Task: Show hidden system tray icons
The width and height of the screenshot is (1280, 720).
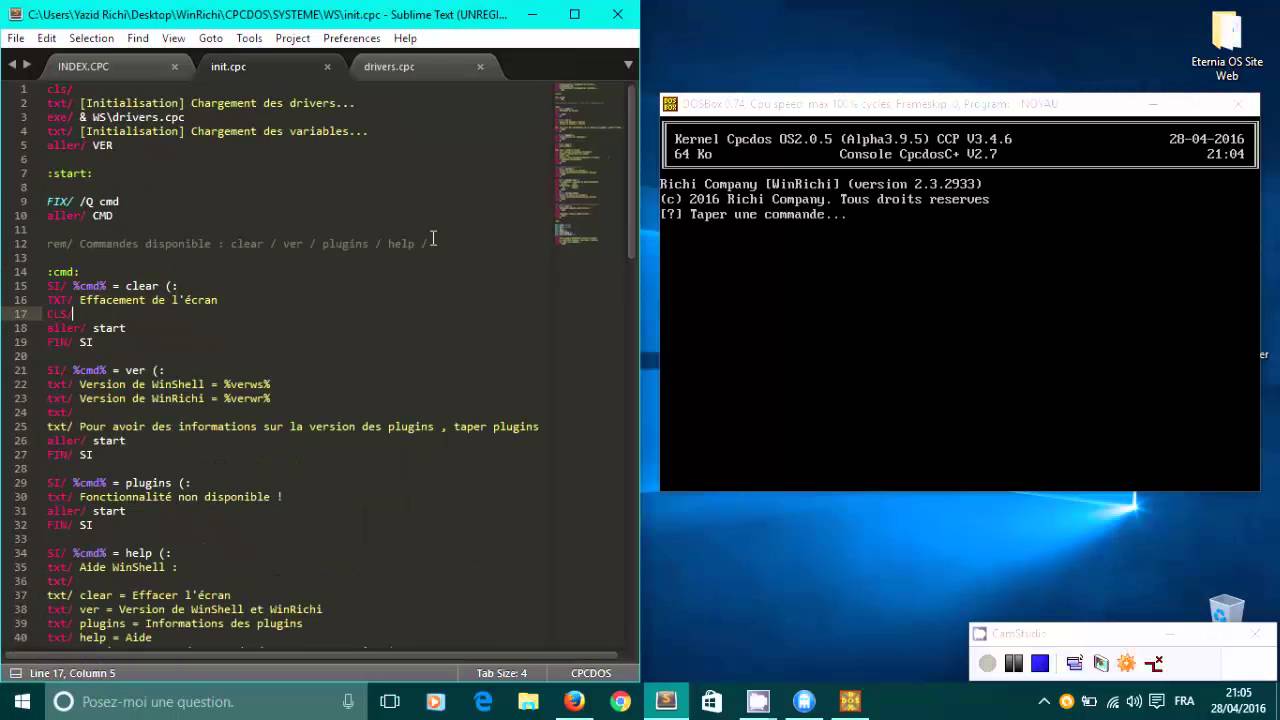Action: click(x=1044, y=701)
